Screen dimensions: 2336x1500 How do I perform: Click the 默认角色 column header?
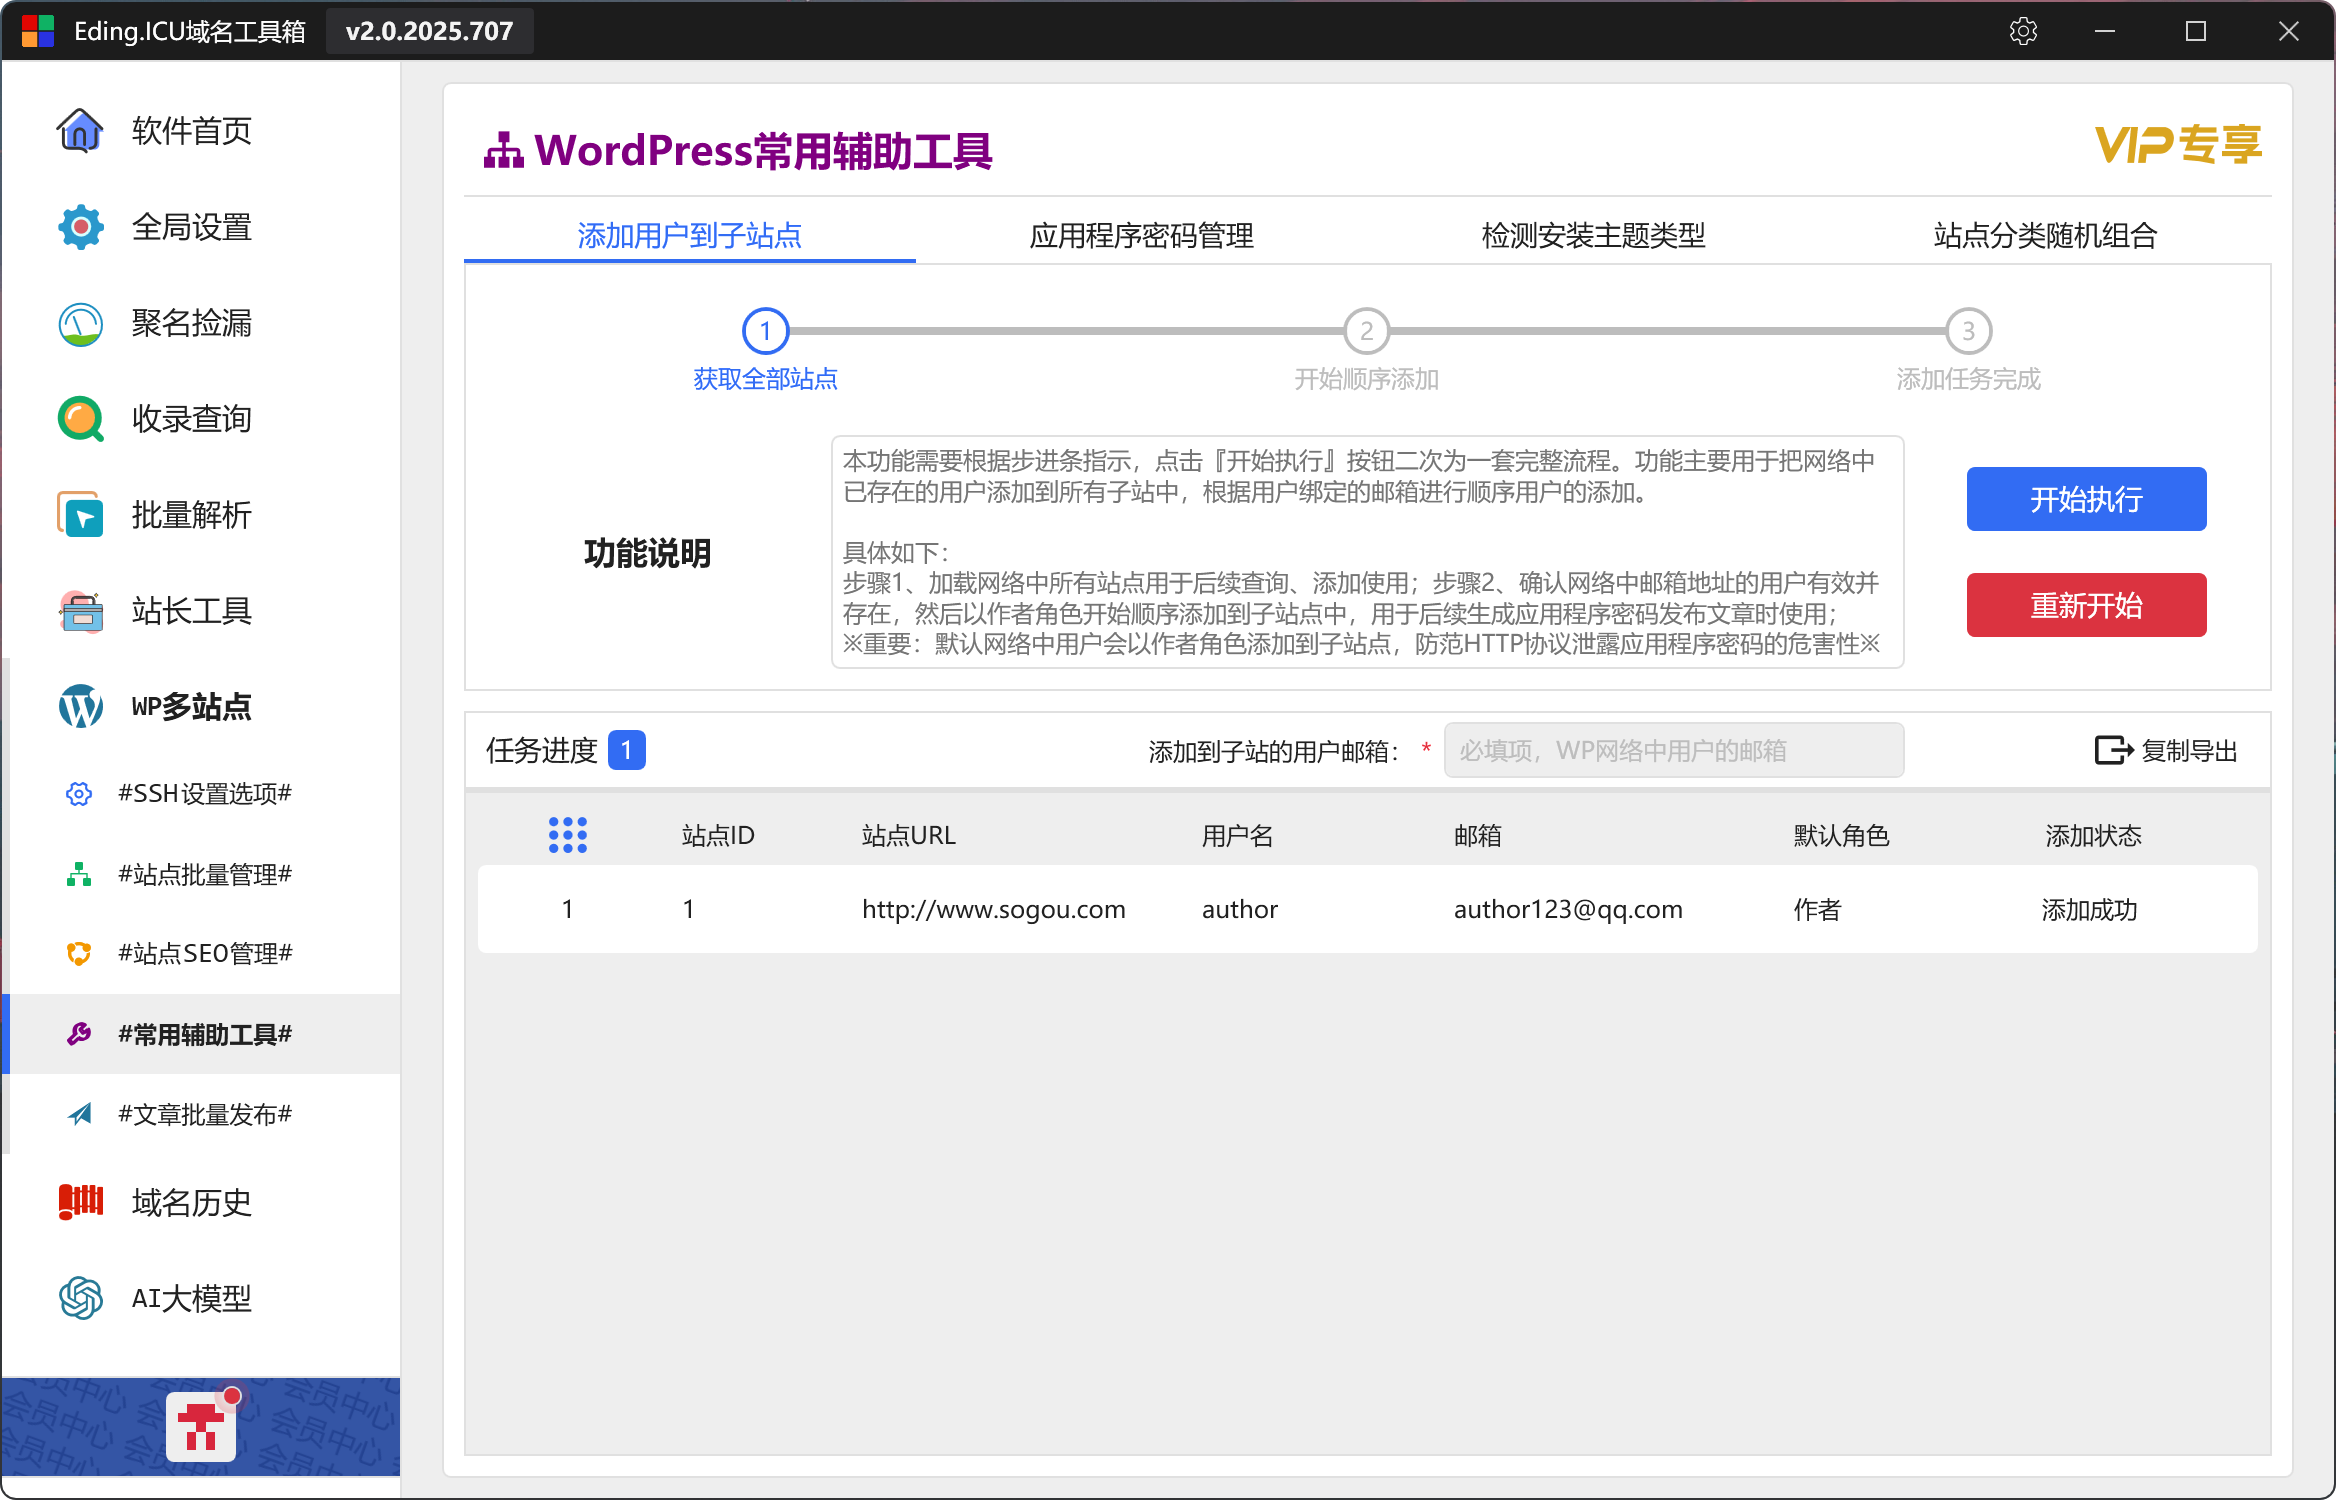click(1841, 835)
